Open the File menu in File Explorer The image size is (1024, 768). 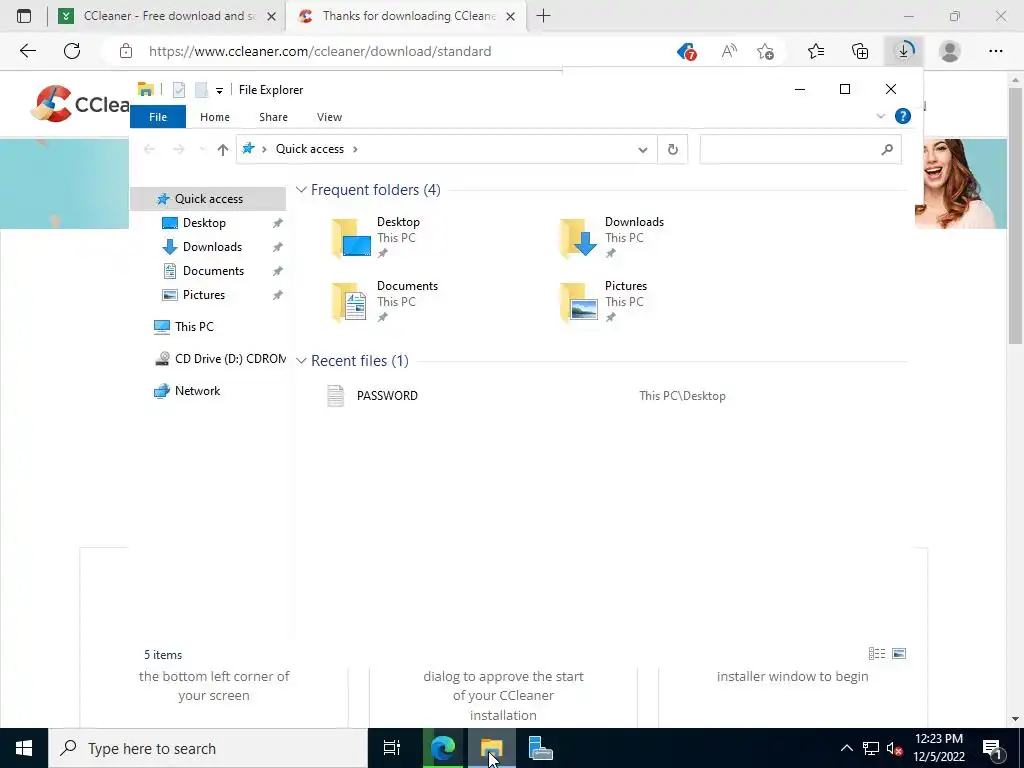tap(158, 117)
